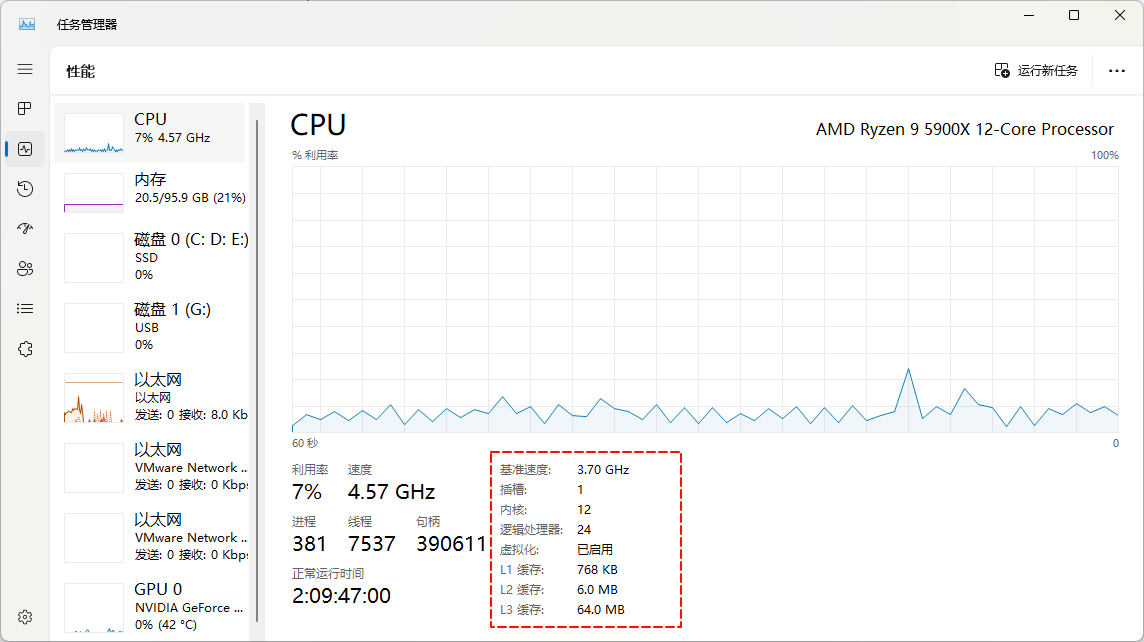Image resolution: width=1144 pixels, height=642 pixels.
Task: Open the hamburger navigation menu
Action: tap(25, 69)
